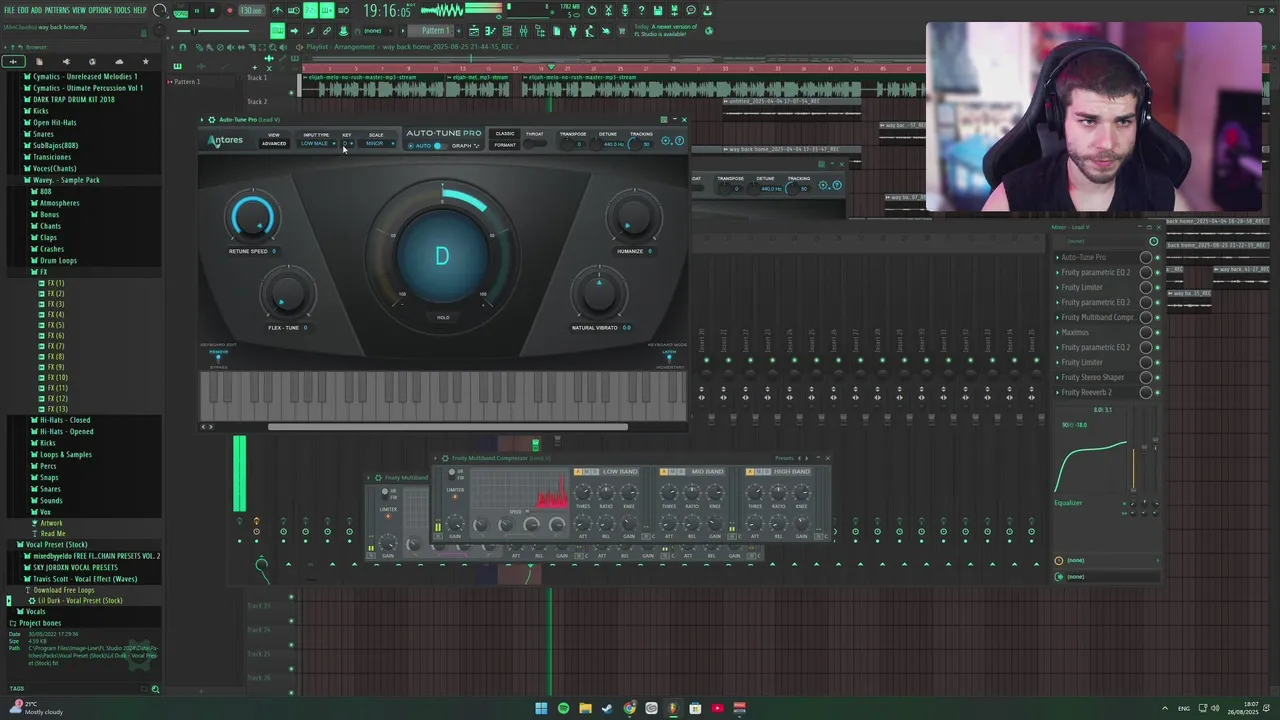Open Windows Start button on the taskbar
Screen dimensions: 1280x720
541,708
